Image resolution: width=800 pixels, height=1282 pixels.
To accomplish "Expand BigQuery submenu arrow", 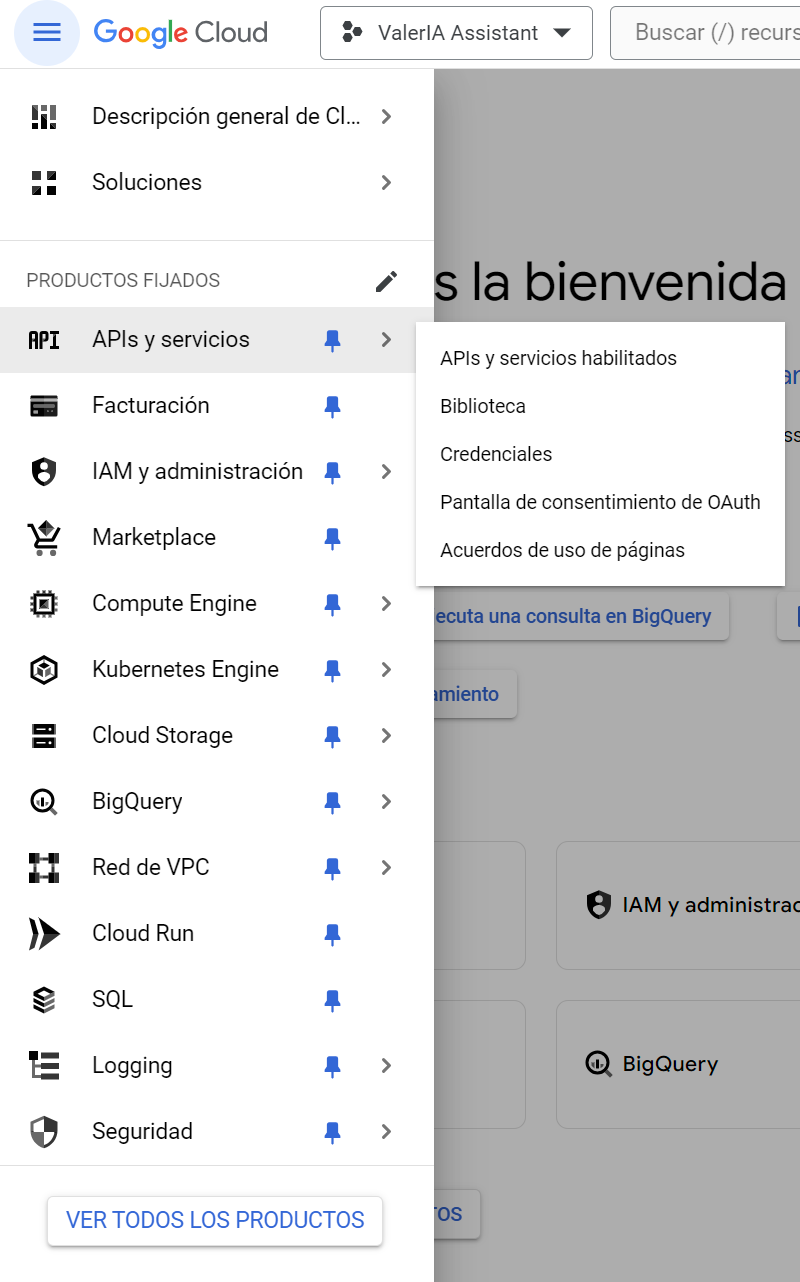I will click(387, 802).
